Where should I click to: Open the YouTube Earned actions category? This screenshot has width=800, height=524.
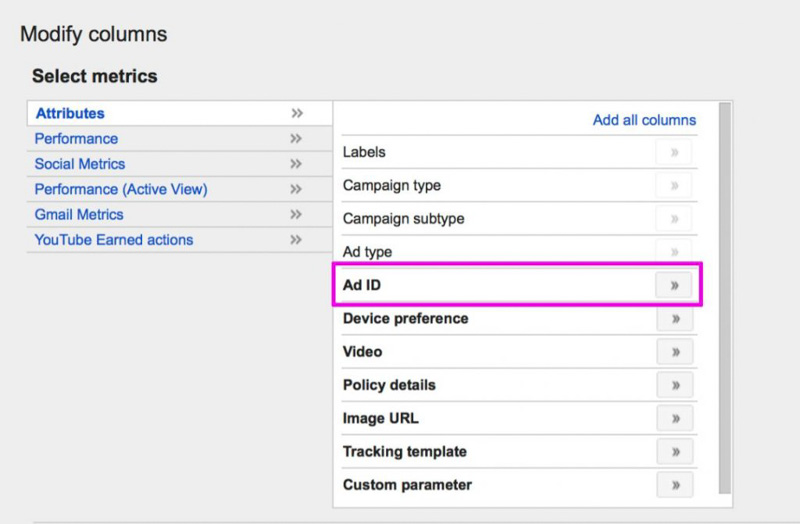114,240
